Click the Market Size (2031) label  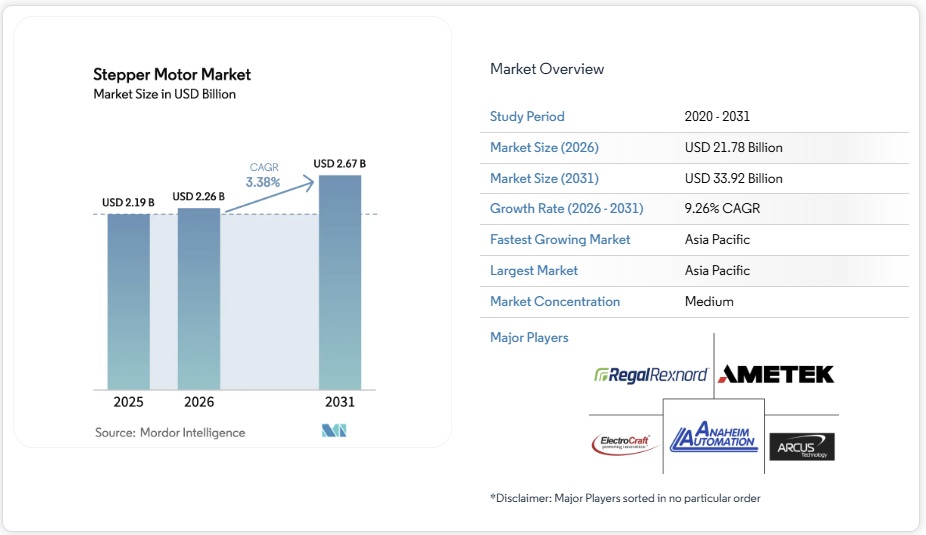pyautogui.click(x=544, y=179)
